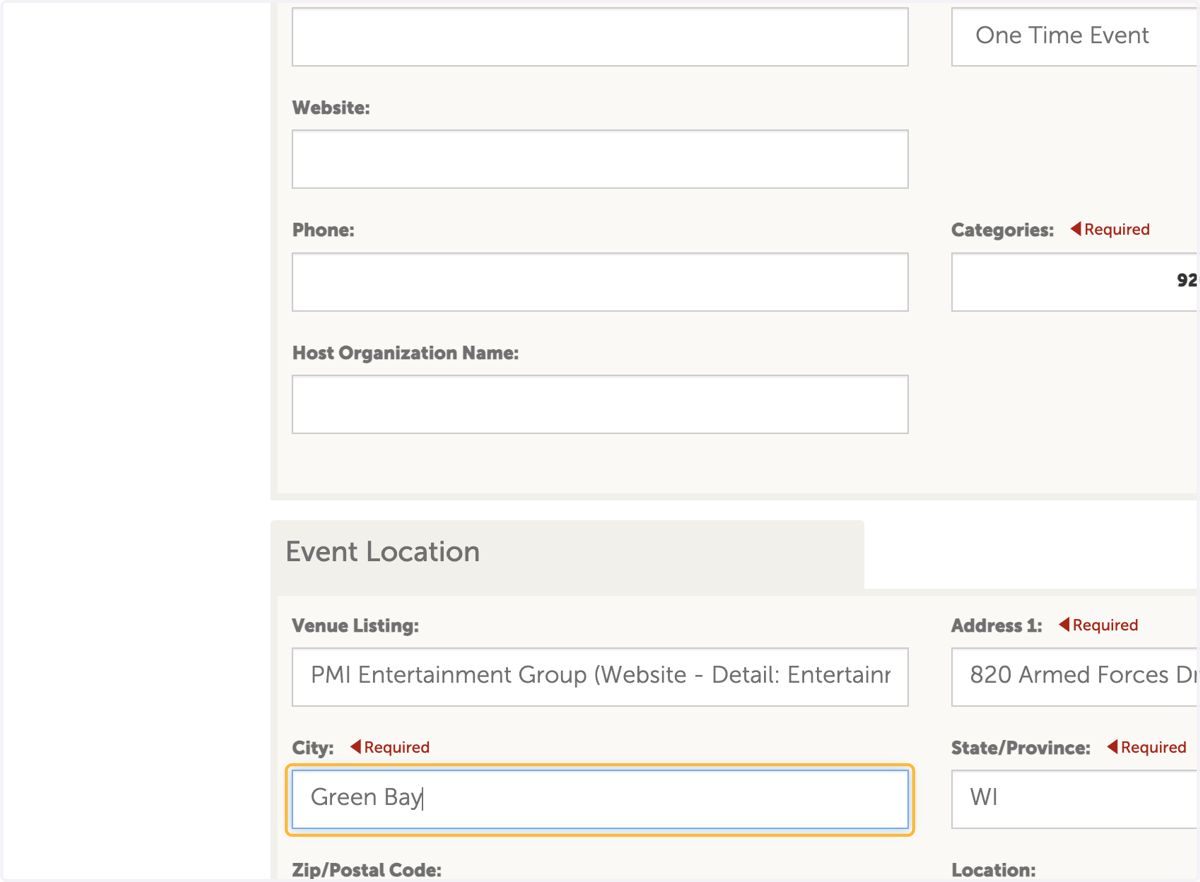Click the Location label
Viewport: 1200px width, 882px height.
(x=993, y=870)
